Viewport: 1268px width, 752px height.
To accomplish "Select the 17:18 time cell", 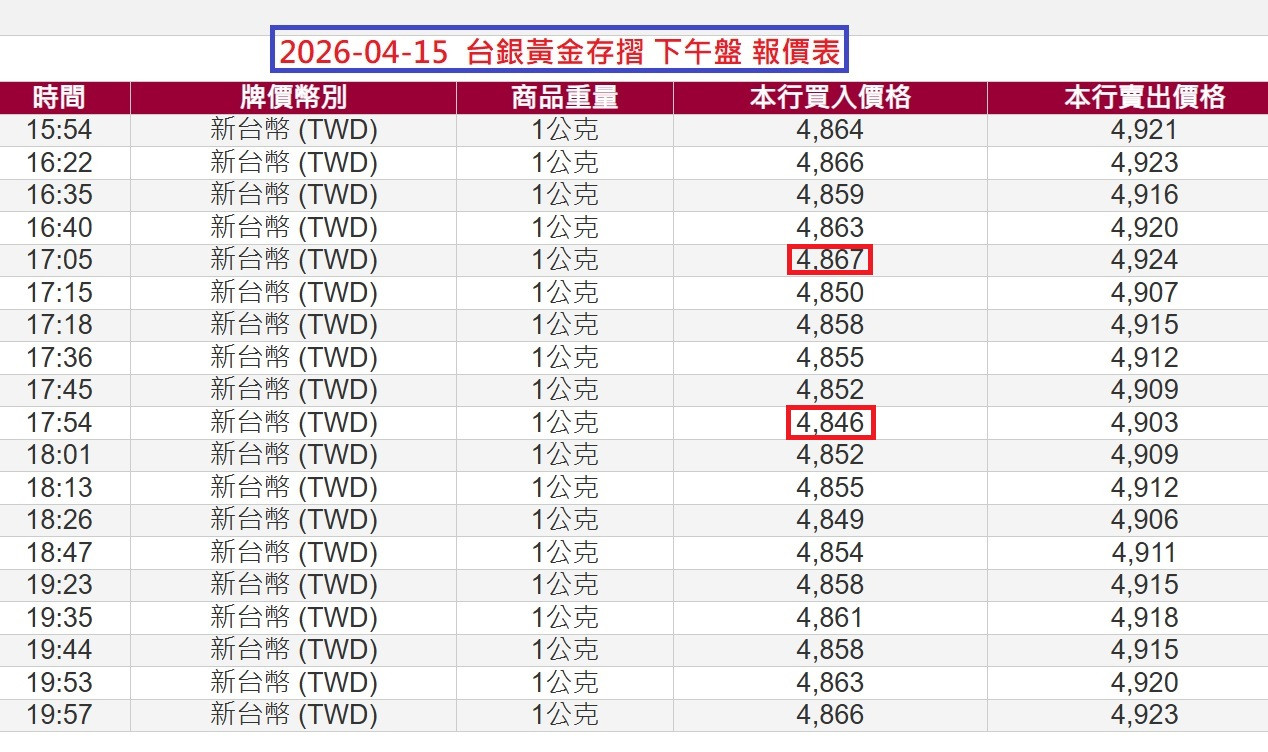I will 59,325.
